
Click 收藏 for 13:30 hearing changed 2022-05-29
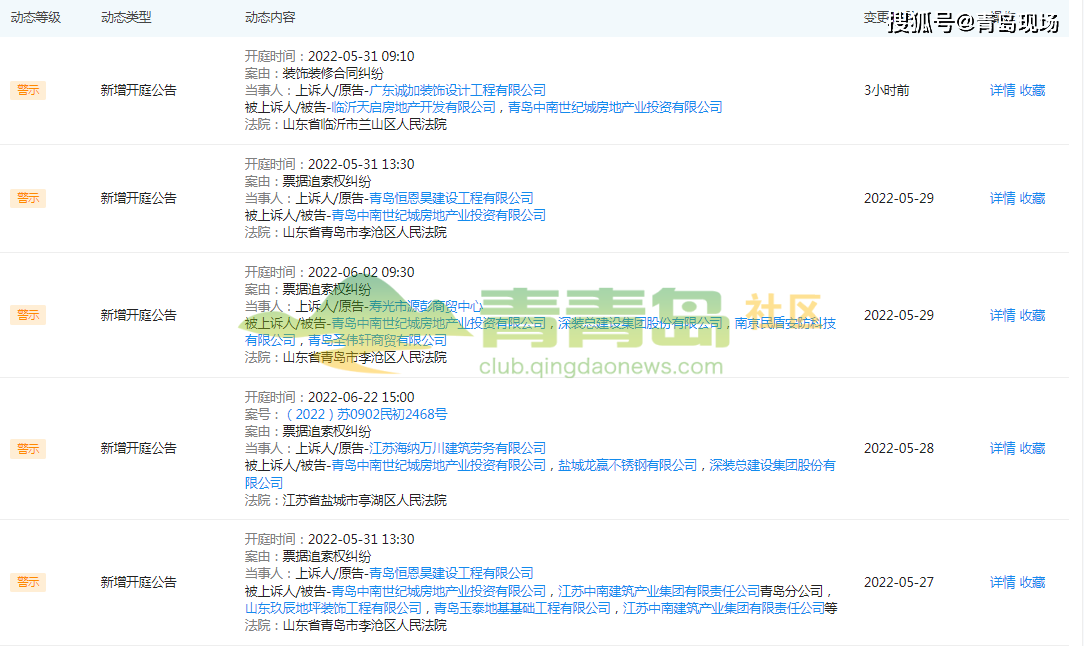coord(1032,198)
